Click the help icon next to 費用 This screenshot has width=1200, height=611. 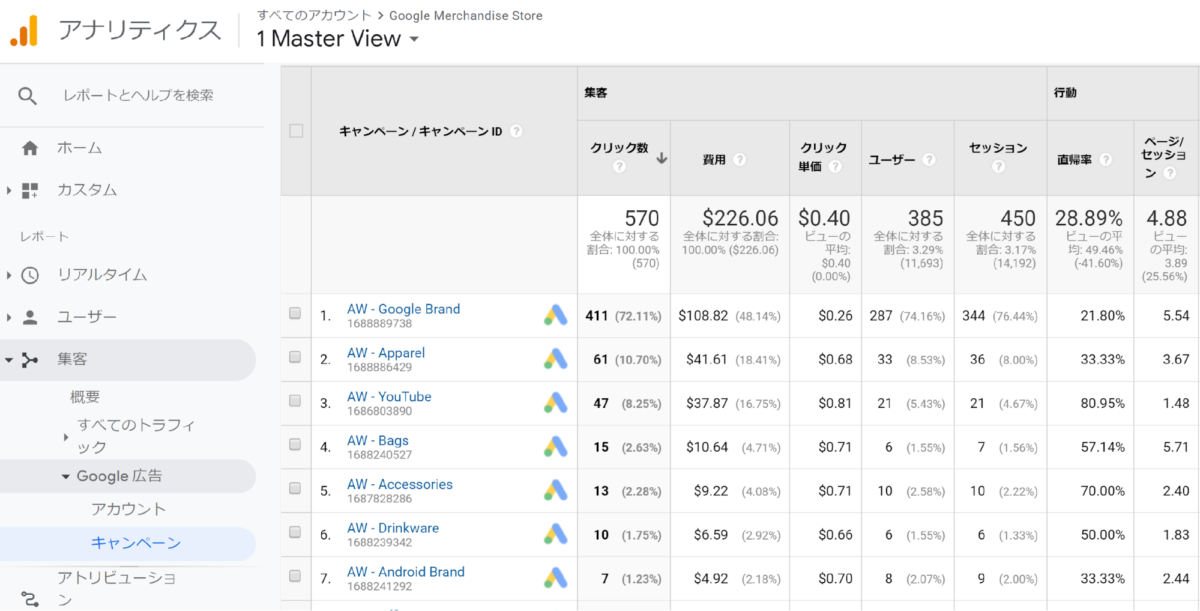tap(739, 159)
